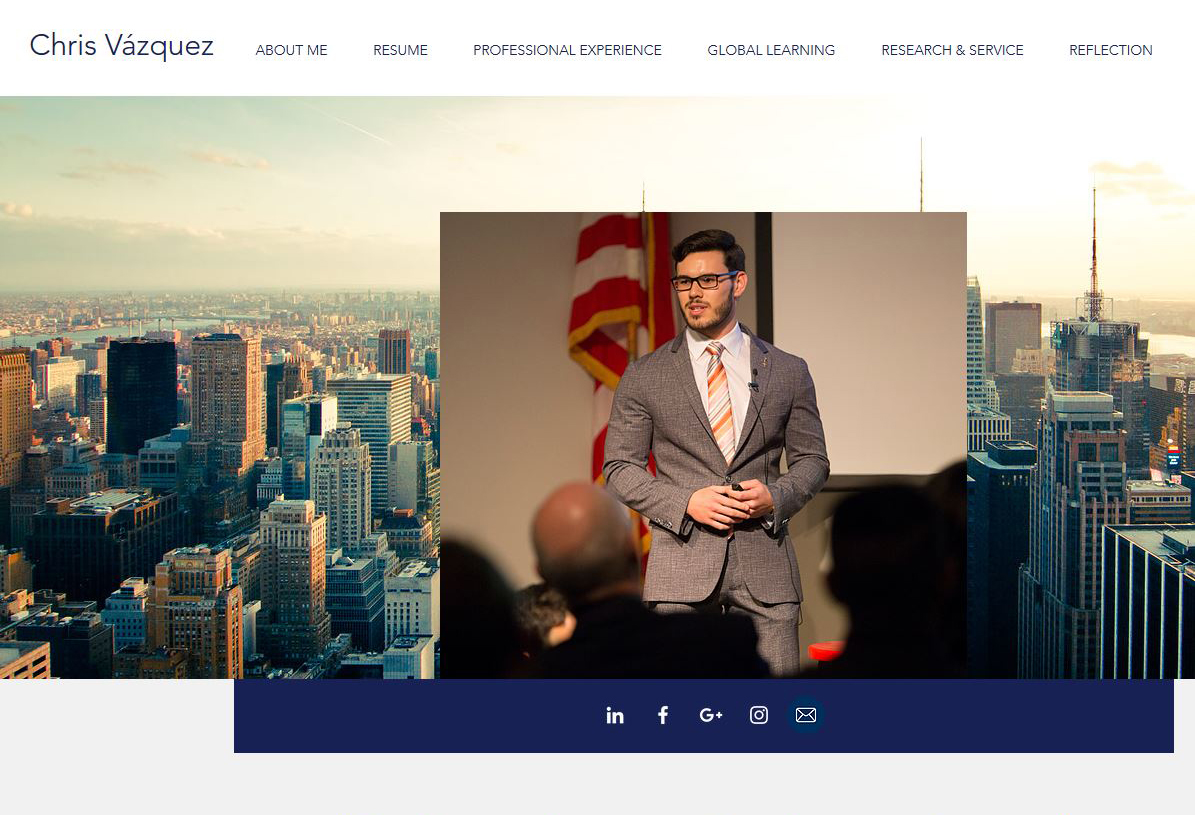Click the email envelope icon
Screen dimensions: 1195x815
pos(806,715)
